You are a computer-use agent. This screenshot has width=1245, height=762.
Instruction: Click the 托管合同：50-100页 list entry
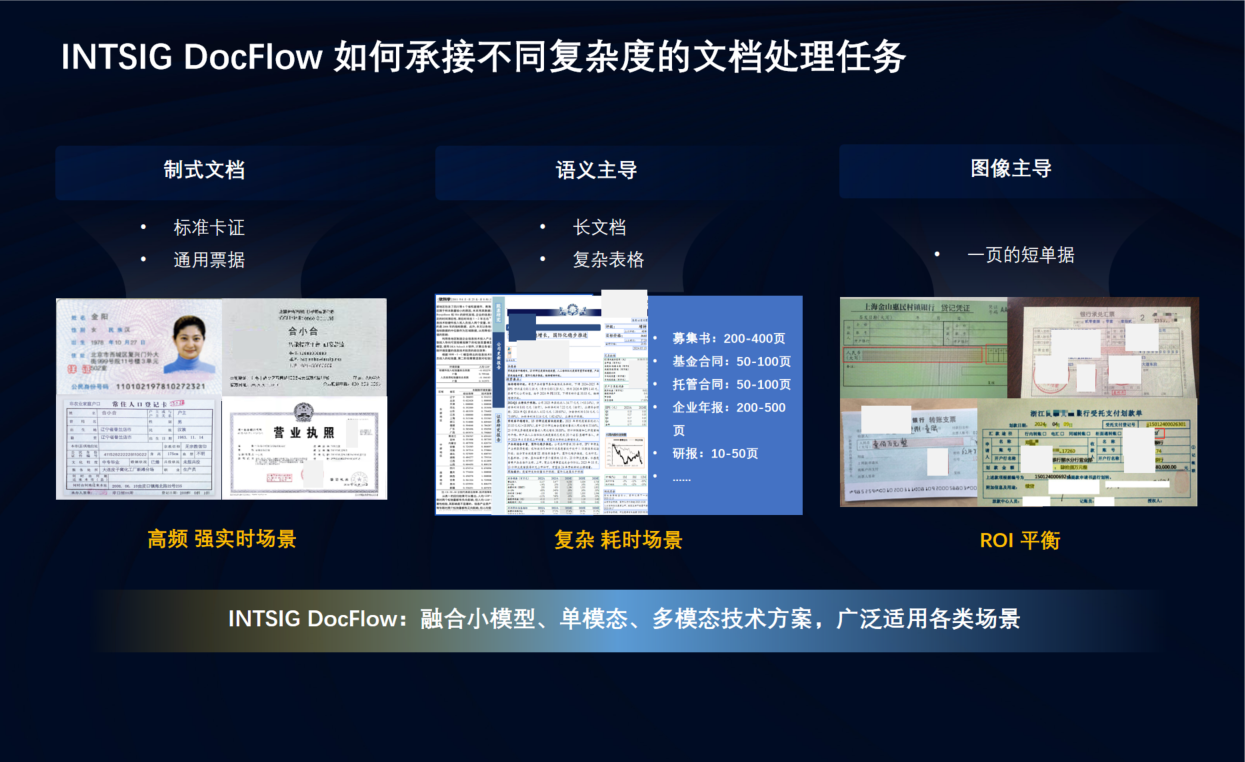point(731,384)
